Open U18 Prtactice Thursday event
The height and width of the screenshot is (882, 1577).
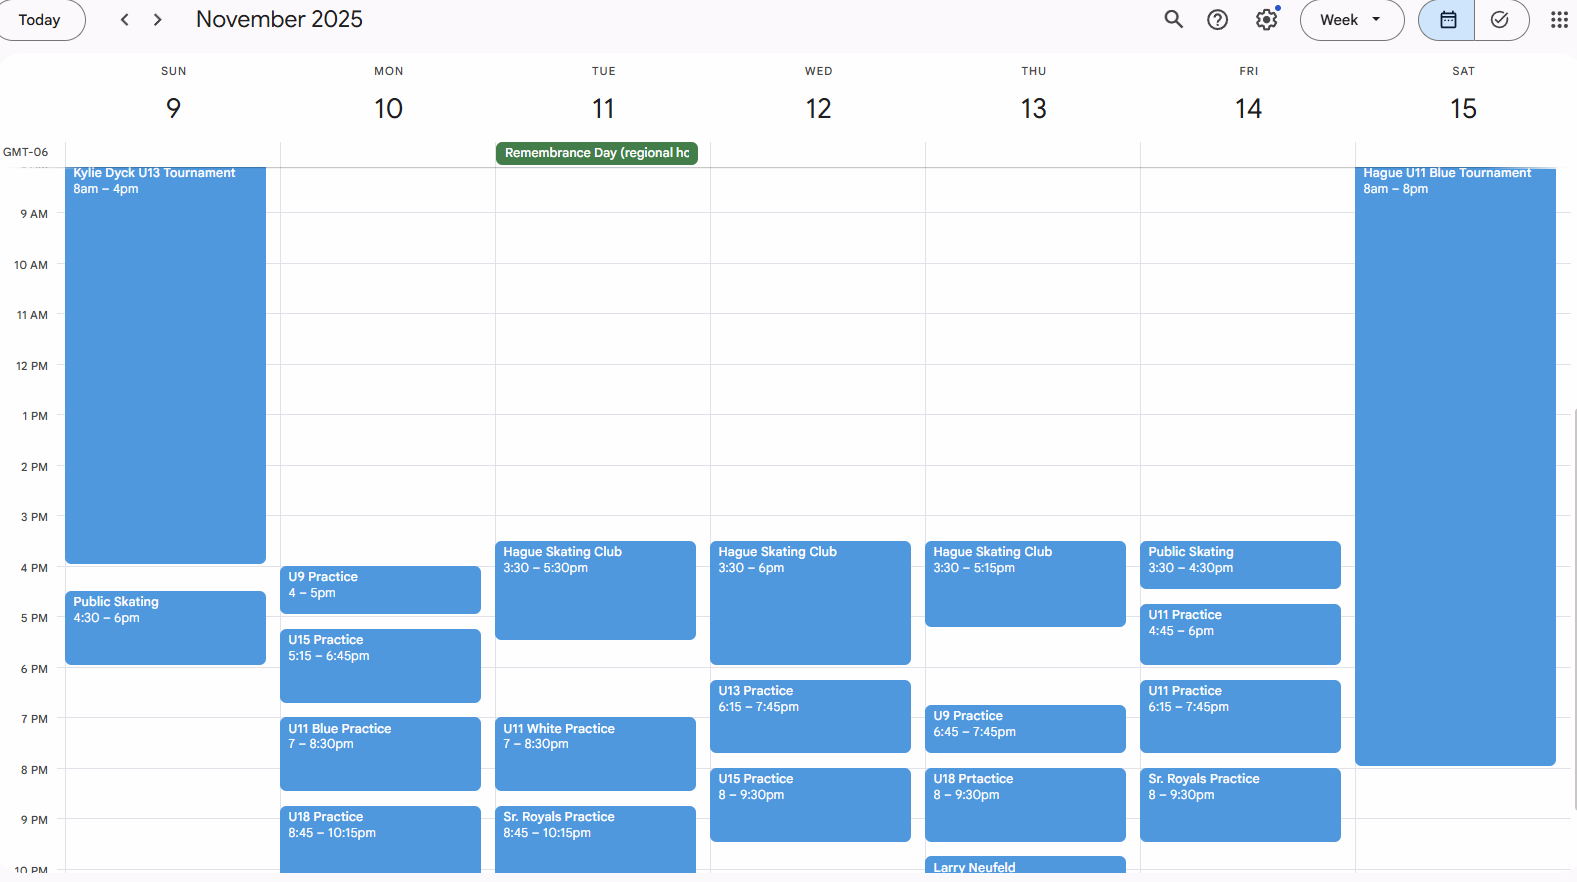click(1025, 805)
